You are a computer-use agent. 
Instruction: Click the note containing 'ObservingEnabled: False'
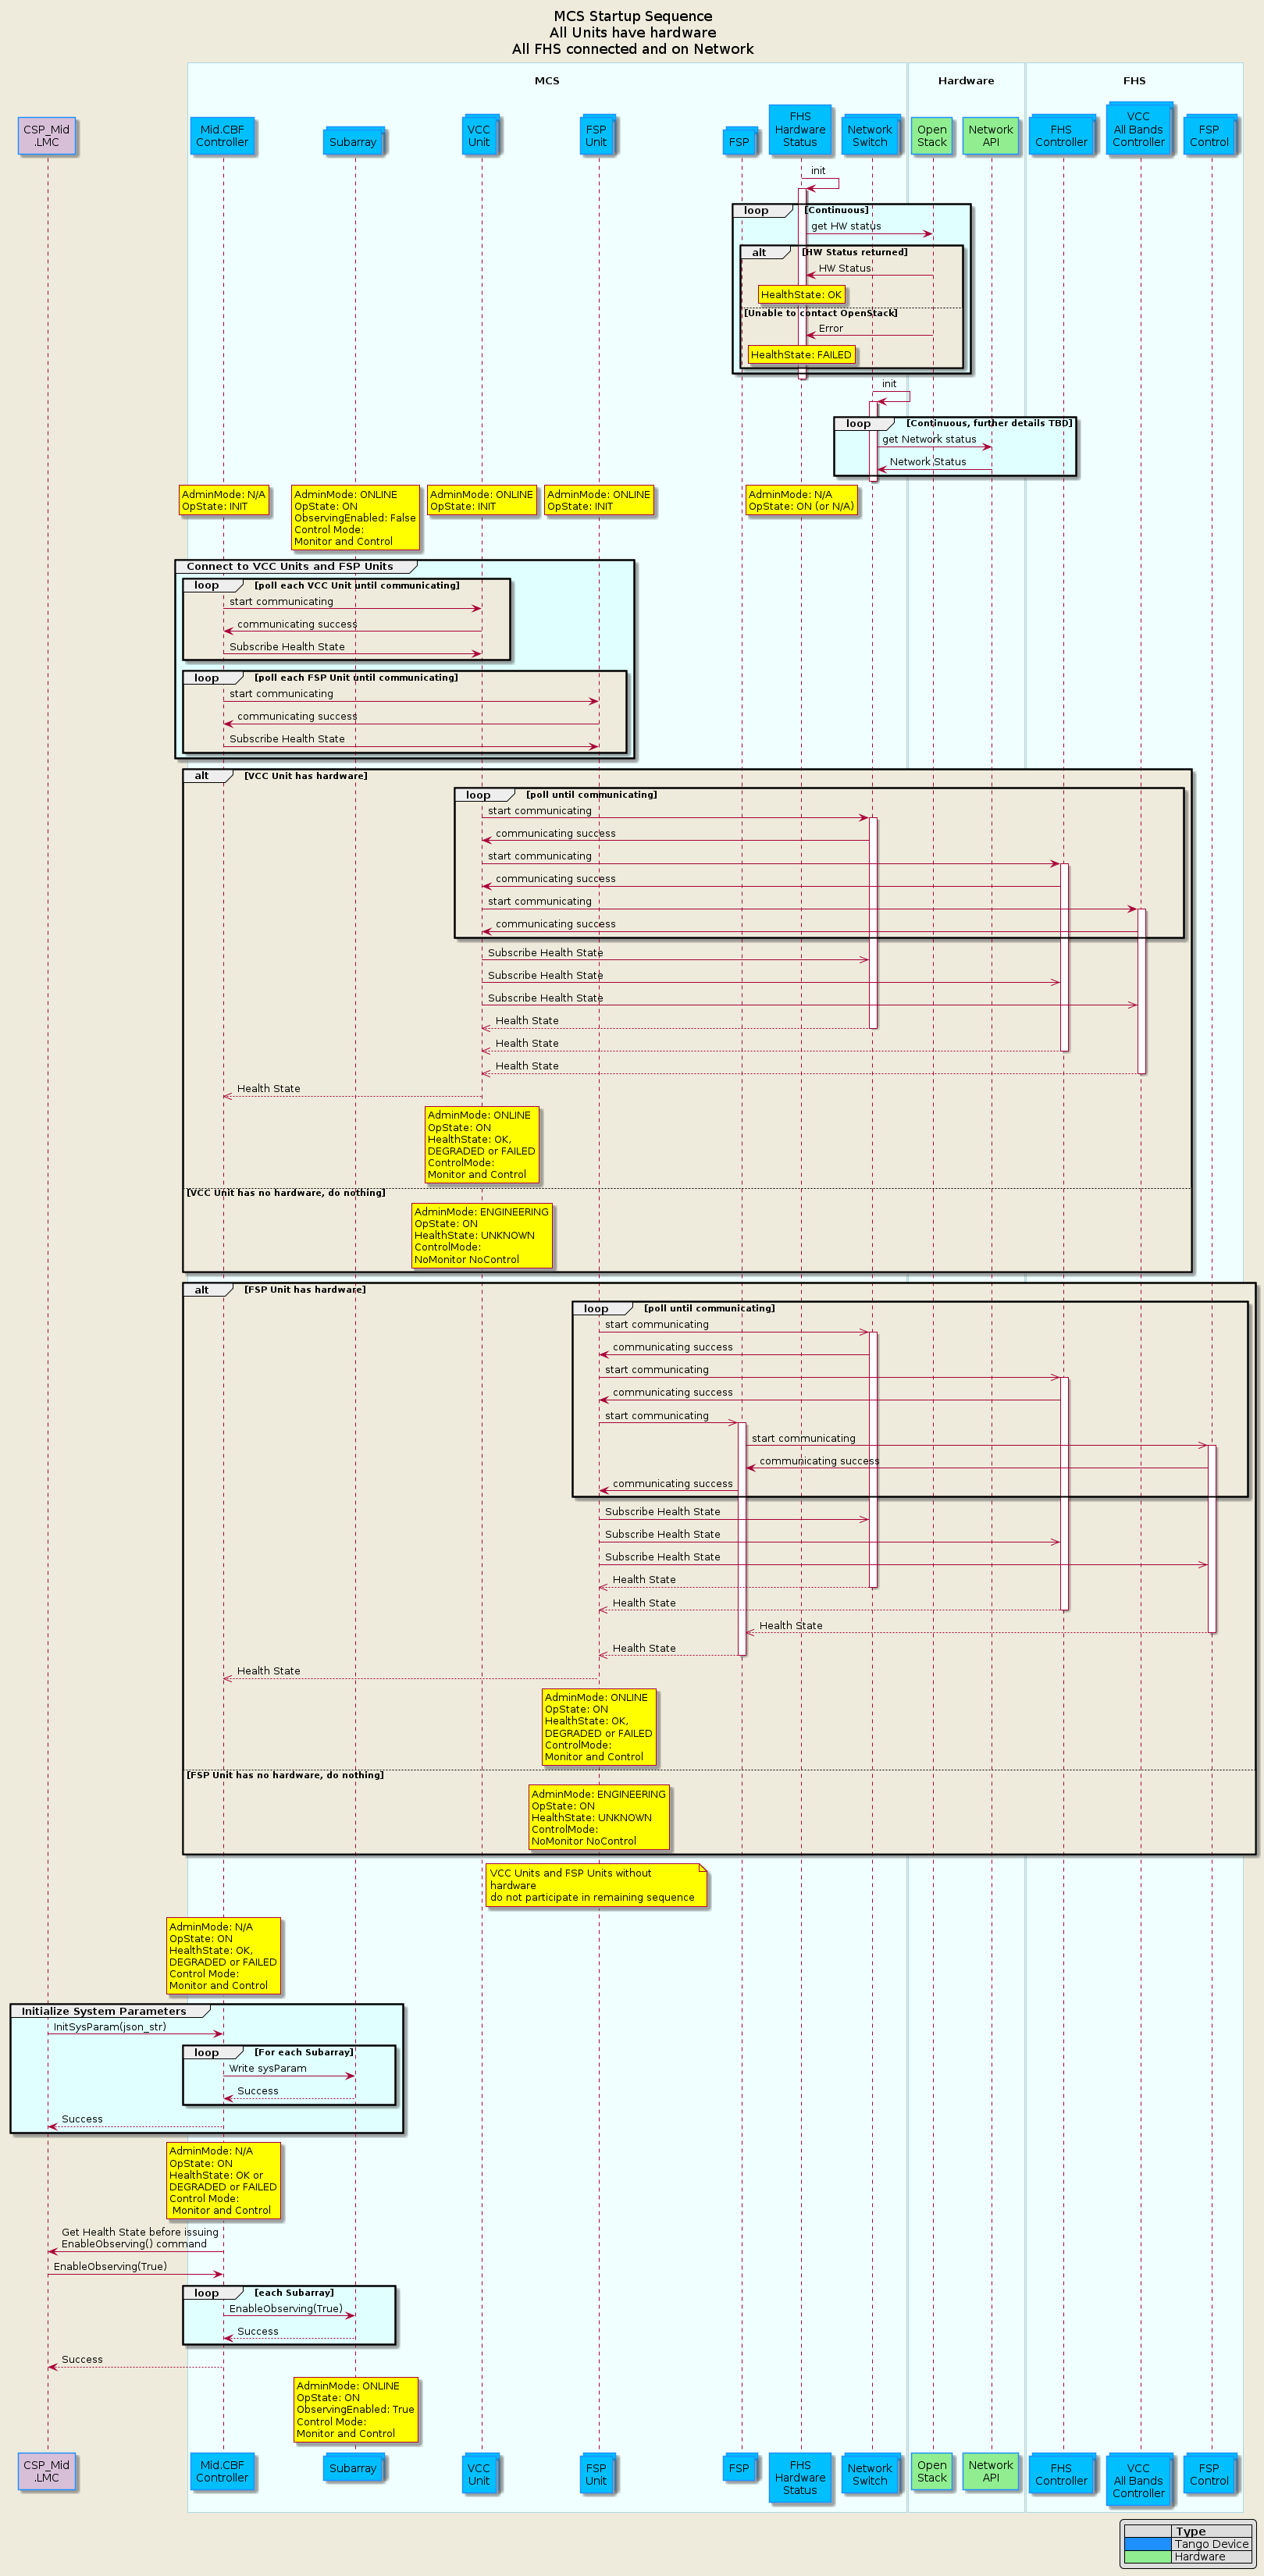coord(355,518)
